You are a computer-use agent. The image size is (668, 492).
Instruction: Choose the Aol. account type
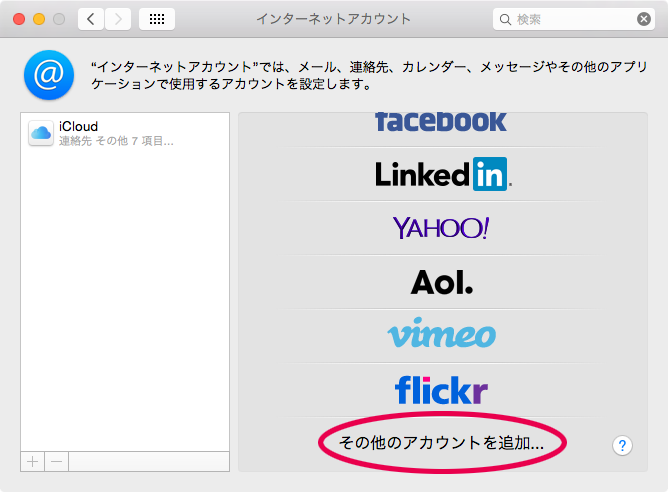441,282
